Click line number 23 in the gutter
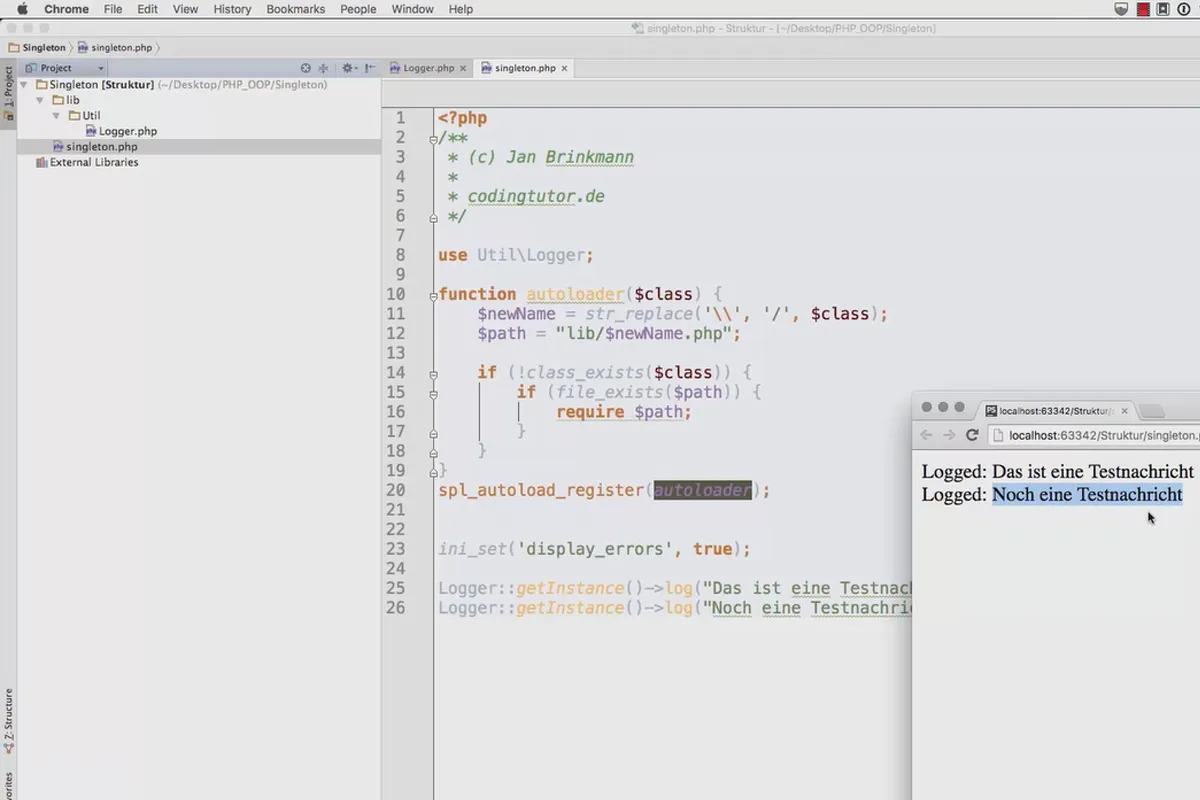 click(396, 549)
